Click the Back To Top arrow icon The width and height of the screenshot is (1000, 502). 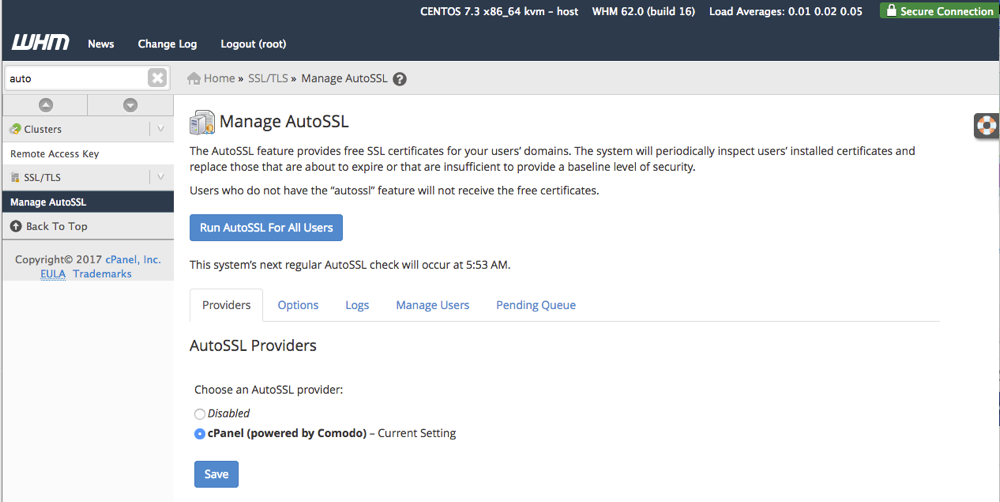coord(16,226)
